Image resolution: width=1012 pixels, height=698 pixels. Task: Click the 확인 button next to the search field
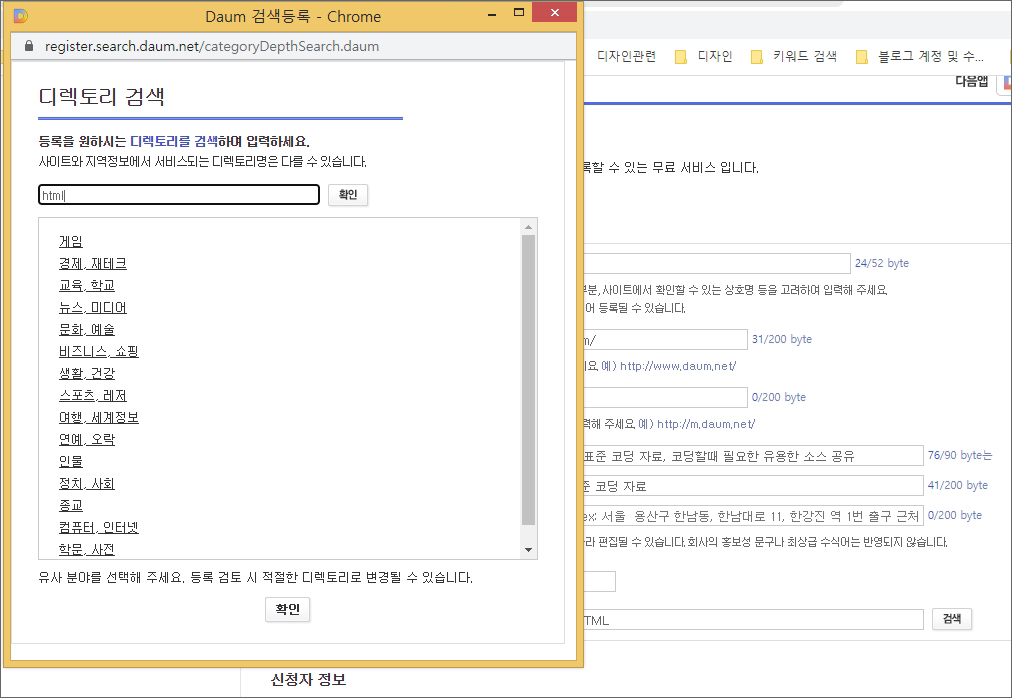click(x=348, y=195)
